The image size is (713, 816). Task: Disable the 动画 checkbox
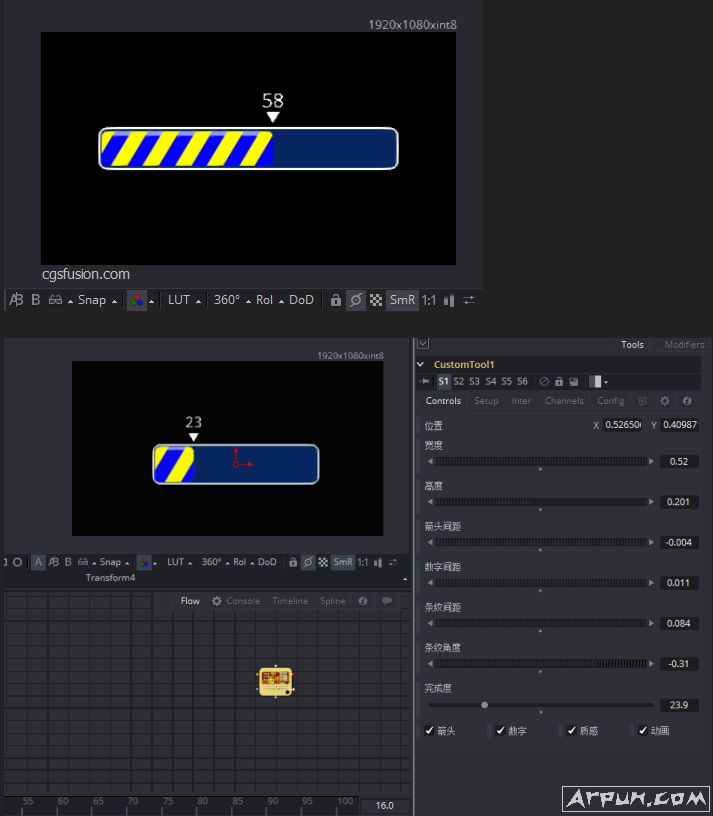tap(644, 731)
